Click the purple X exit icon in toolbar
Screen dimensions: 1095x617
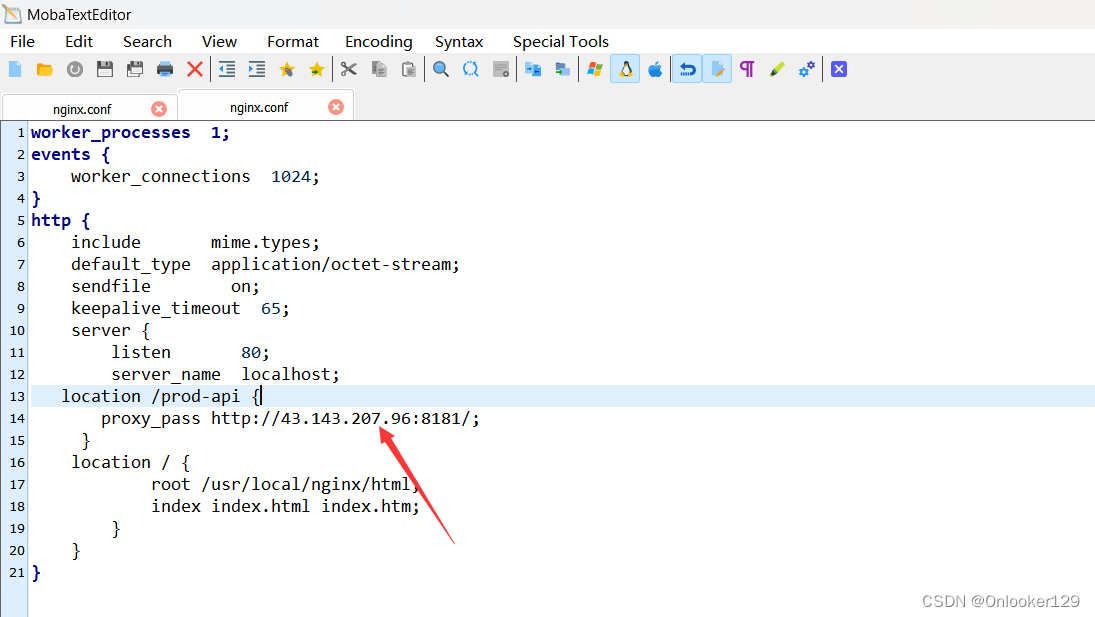pos(839,69)
